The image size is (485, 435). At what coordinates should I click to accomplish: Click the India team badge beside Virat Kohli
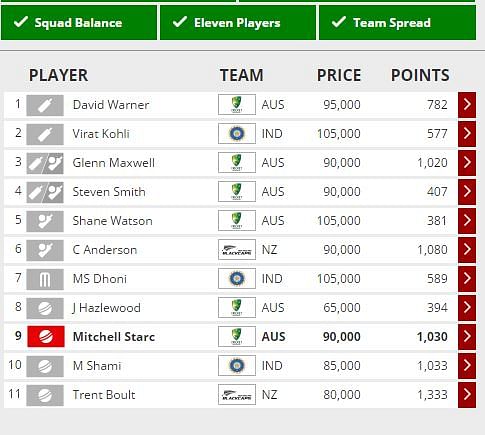[237, 134]
